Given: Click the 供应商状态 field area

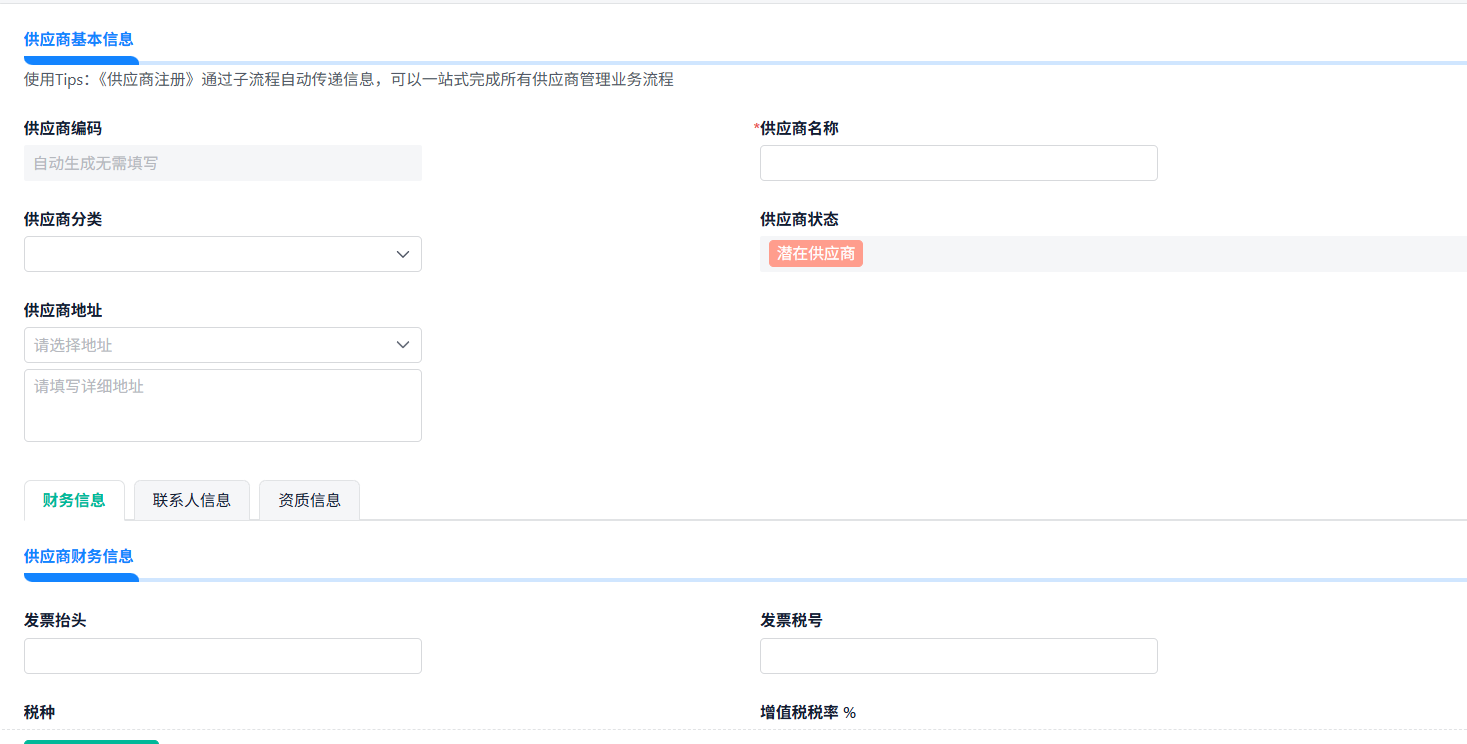Looking at the screenshot, I should pyautogui.click(x=1000, y=253).
